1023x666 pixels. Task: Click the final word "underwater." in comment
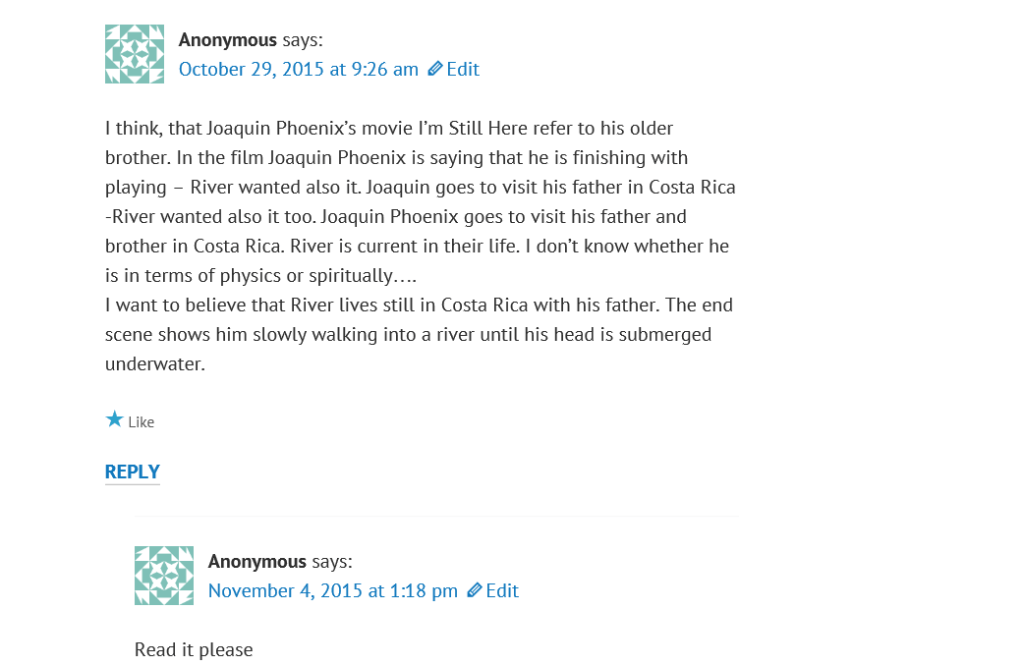[155, 364]
